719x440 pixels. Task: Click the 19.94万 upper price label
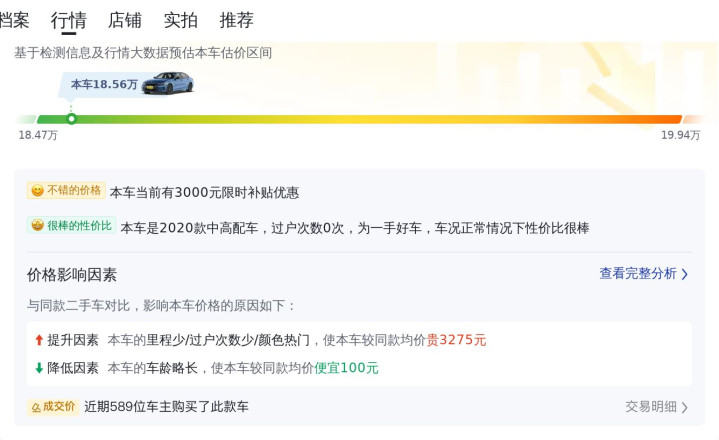pos(680,135)
